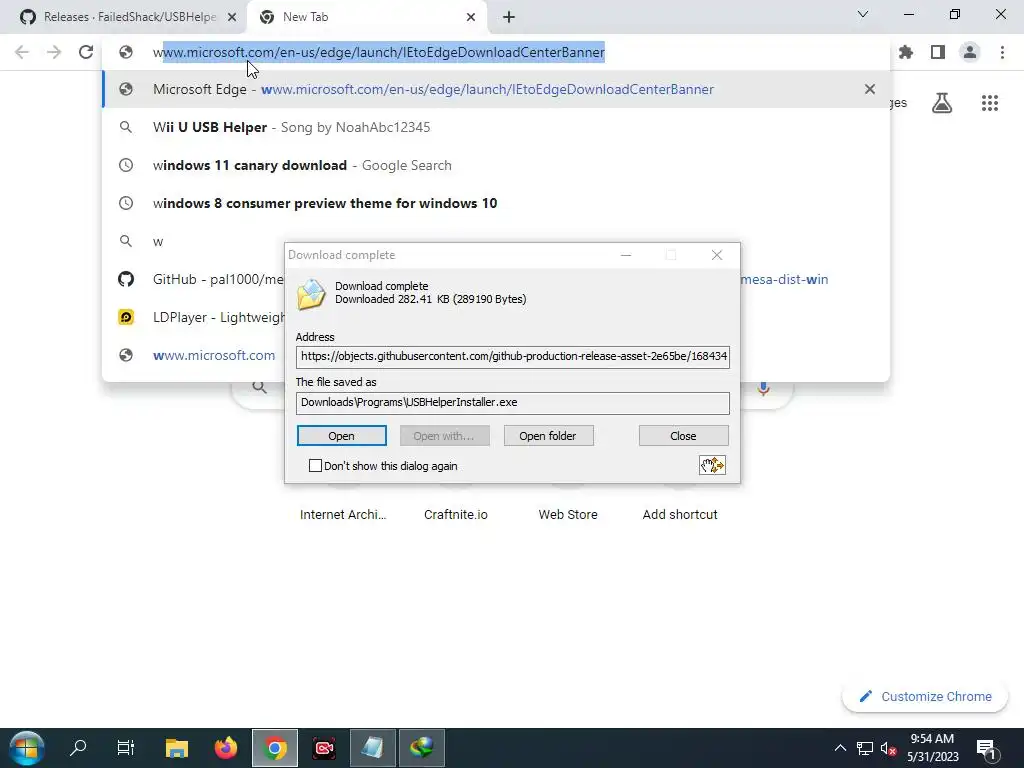Click the download folder icon in dialog

pyautogui.click(x=311, y=294)
